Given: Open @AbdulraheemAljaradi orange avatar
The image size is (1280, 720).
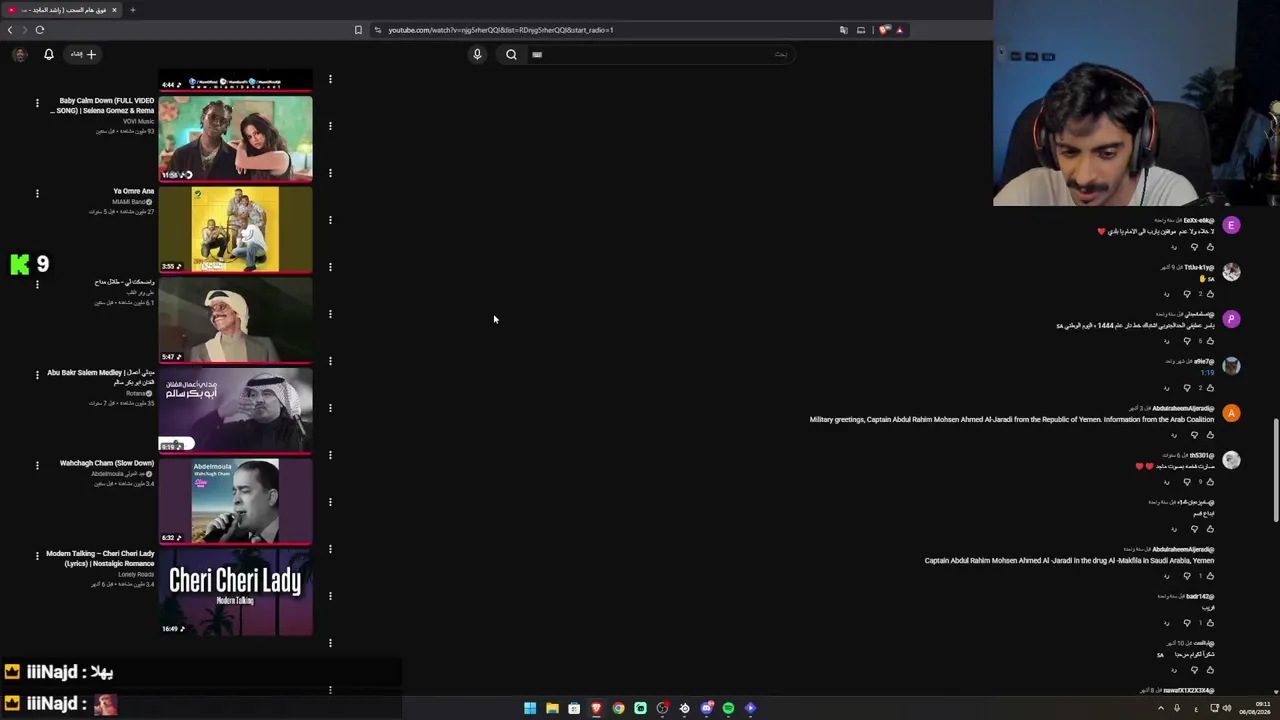Looking at the screenshot, I should pyautogui.click(x=1231, y=413).
